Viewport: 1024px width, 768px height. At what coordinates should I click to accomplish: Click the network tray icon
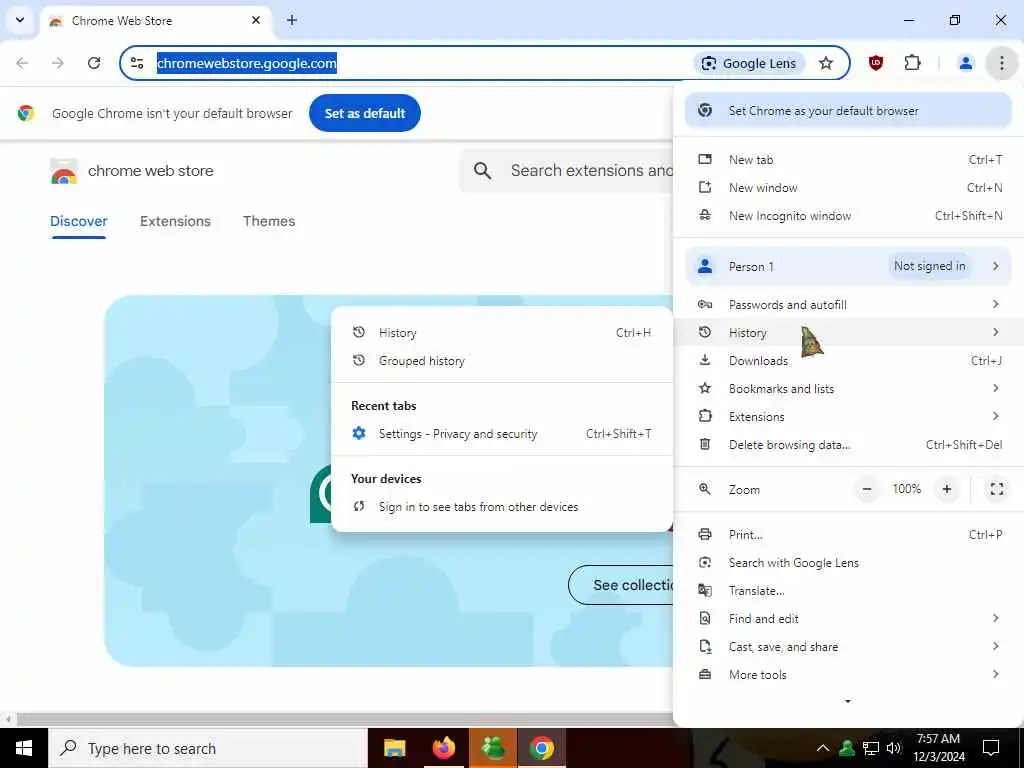[871, 748]
